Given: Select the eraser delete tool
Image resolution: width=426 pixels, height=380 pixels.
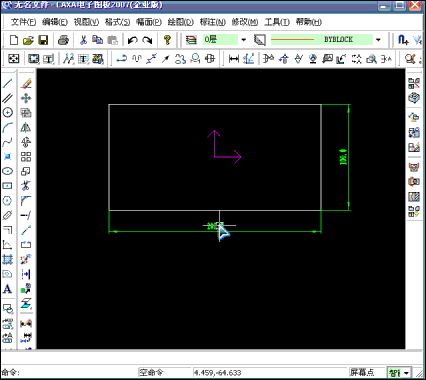Looking at the screenshot, I should [x=26, y=83].
